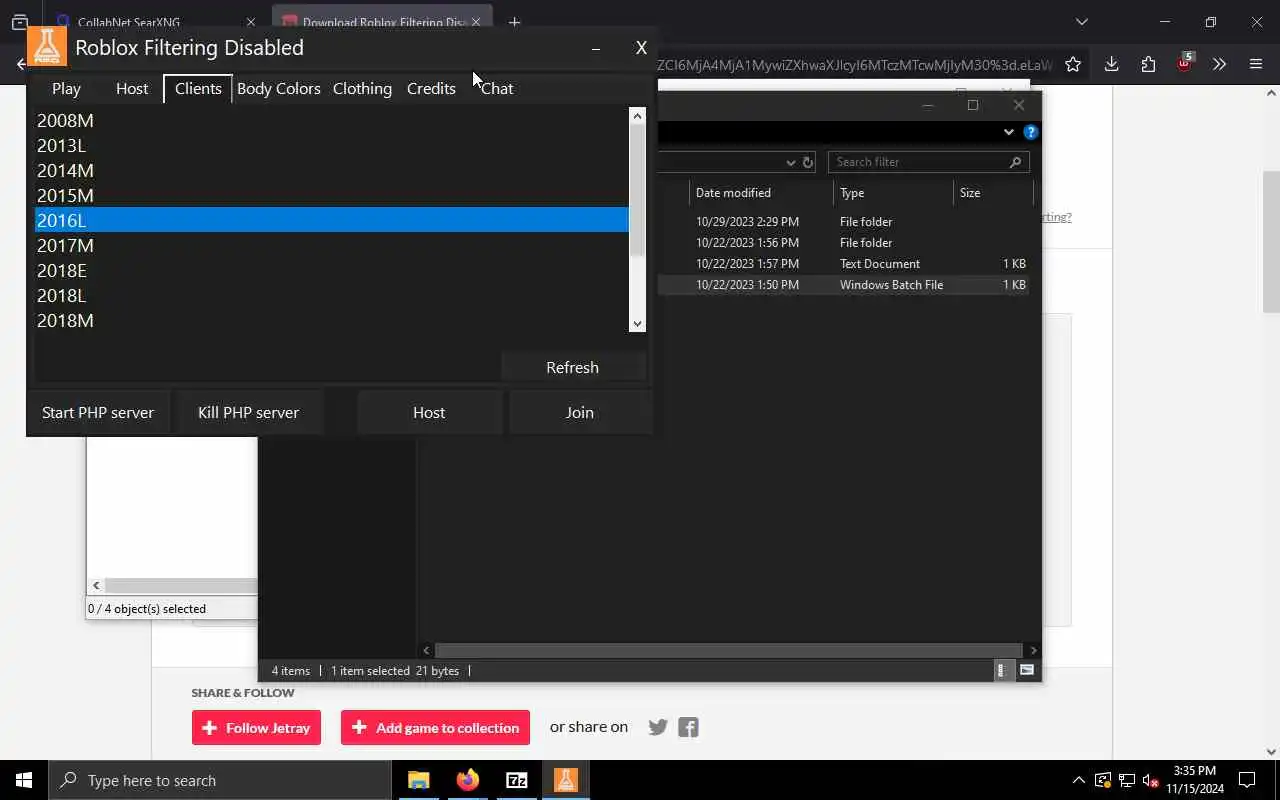The width and height of the screenshot is (1280, 800).
Task: Select the 2013L client
Action: [x=331, y=145]
